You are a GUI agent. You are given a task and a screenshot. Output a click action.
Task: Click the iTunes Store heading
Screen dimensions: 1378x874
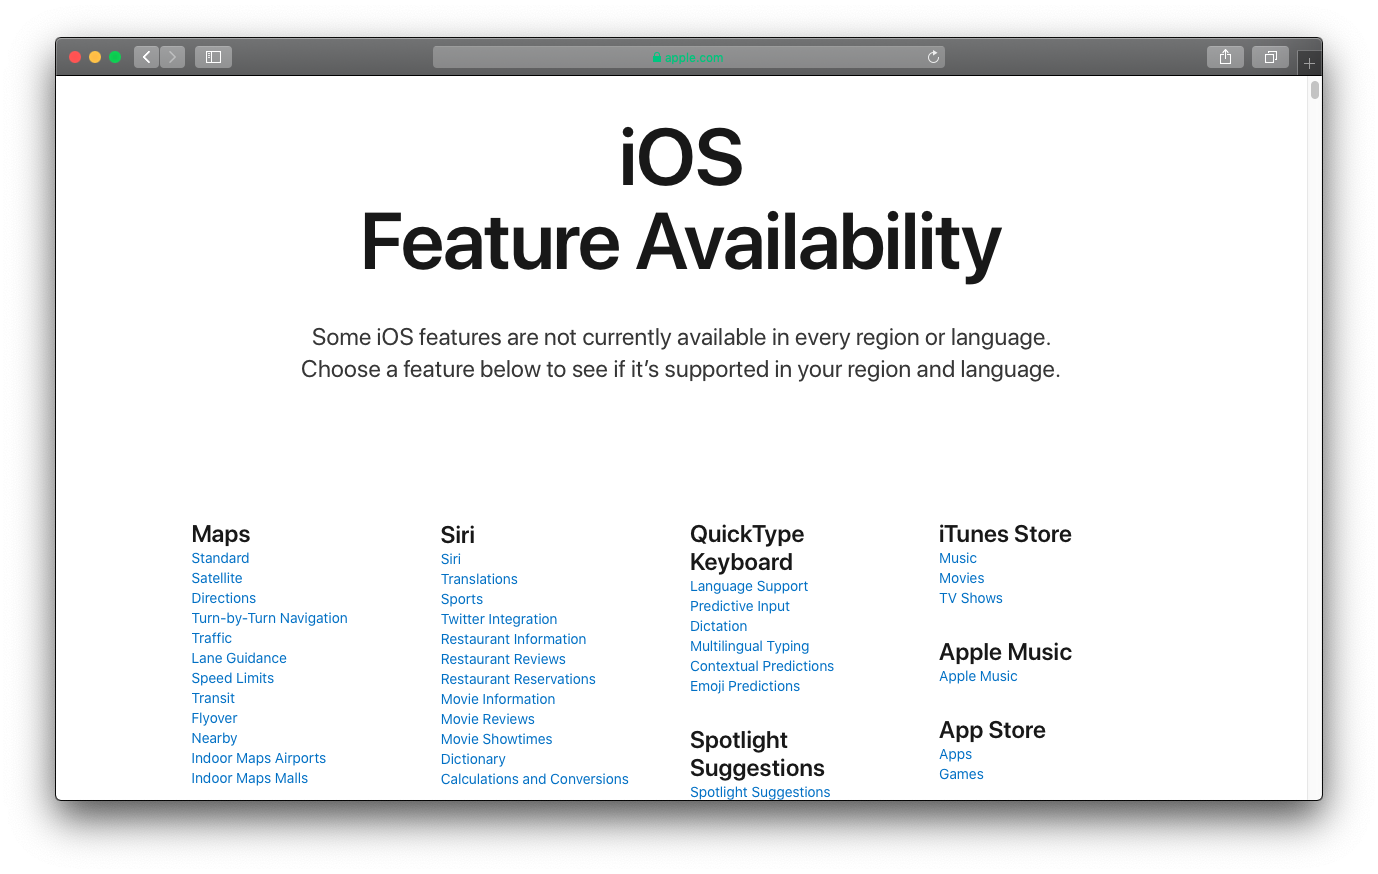click(1005, 534)
